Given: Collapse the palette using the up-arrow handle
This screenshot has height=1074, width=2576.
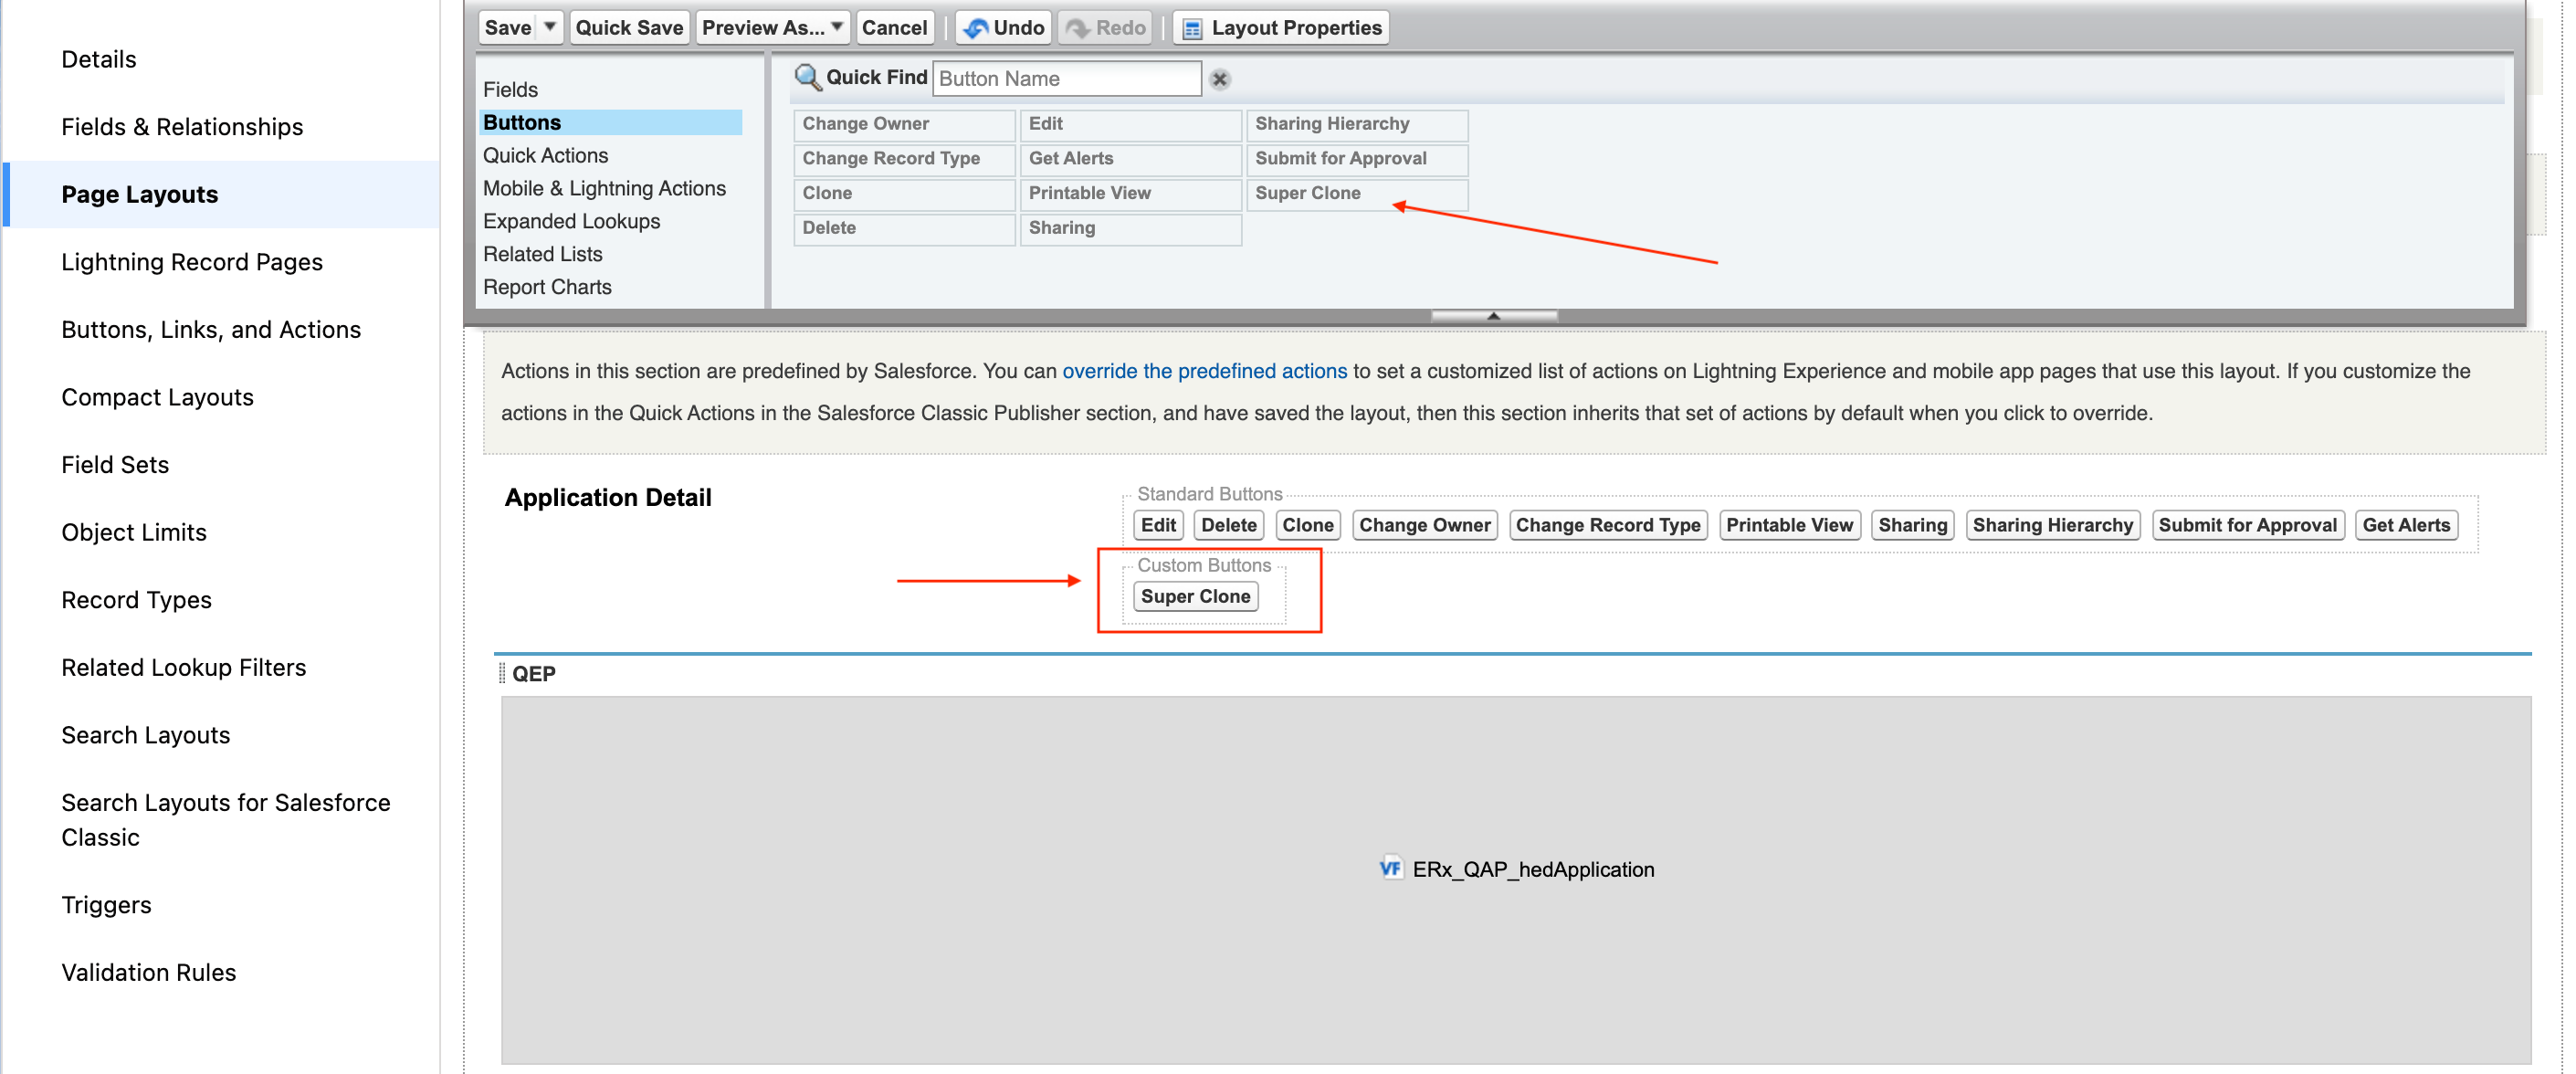Looking at the screenshot, I should 1493,316.
